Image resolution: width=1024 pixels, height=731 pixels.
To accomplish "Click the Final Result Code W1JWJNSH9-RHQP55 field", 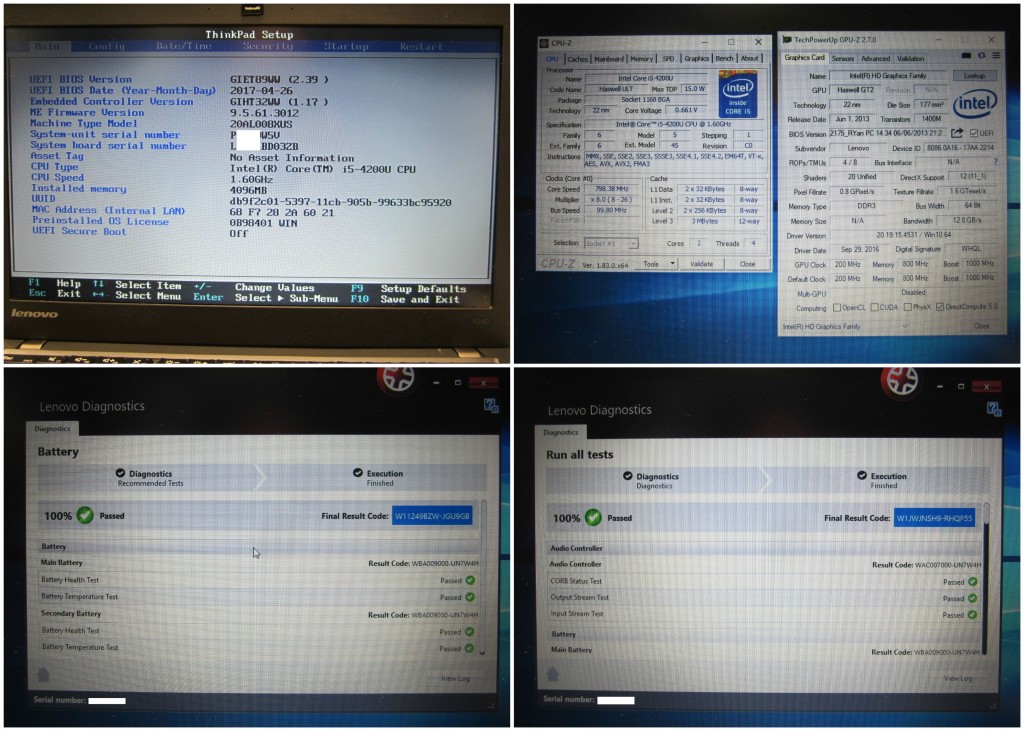I will pos(935,518).
